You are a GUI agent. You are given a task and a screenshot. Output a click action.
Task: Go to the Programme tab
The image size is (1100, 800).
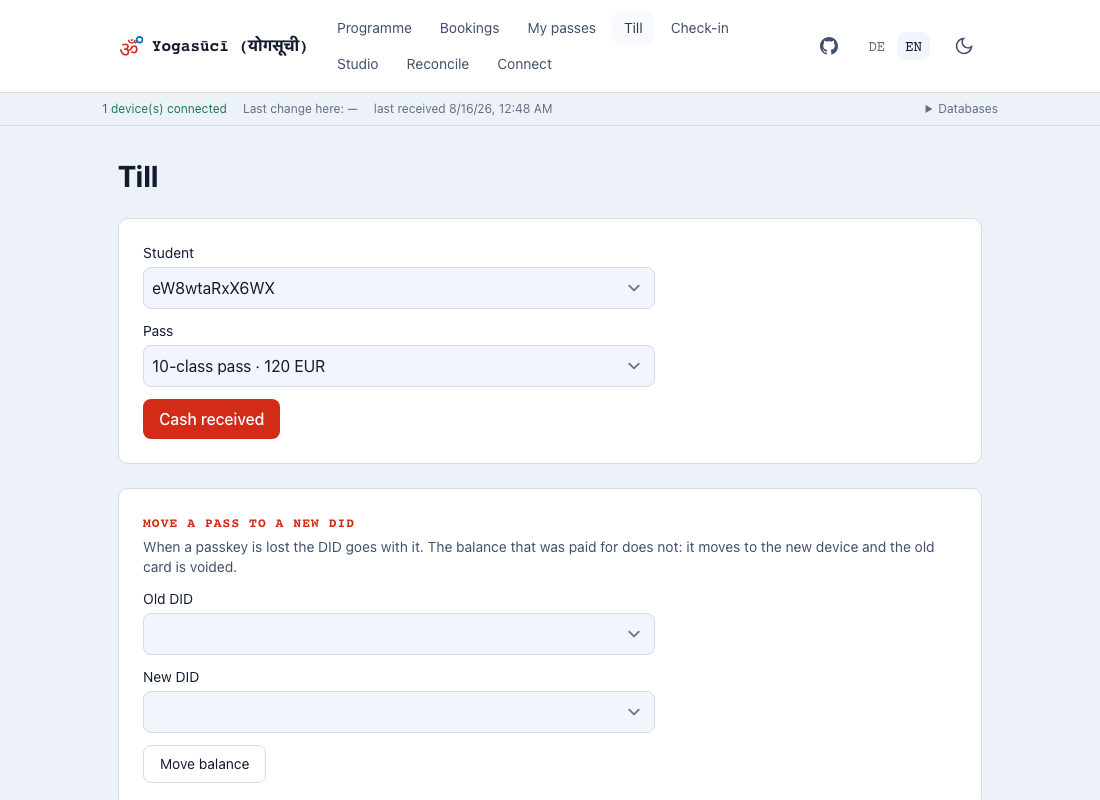[x=374, y=28]
